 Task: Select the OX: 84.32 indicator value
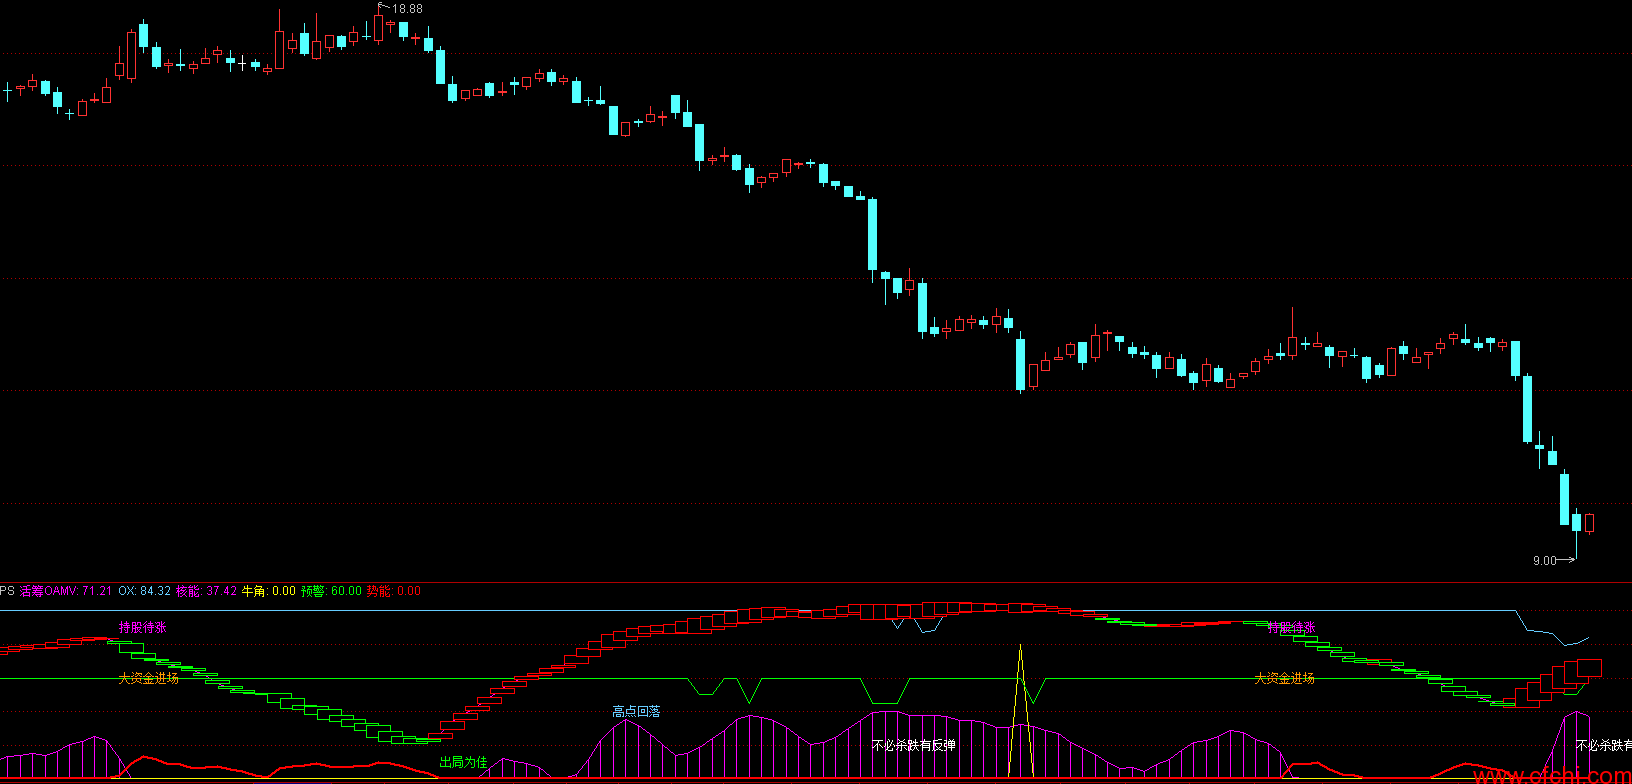point(145,591)
